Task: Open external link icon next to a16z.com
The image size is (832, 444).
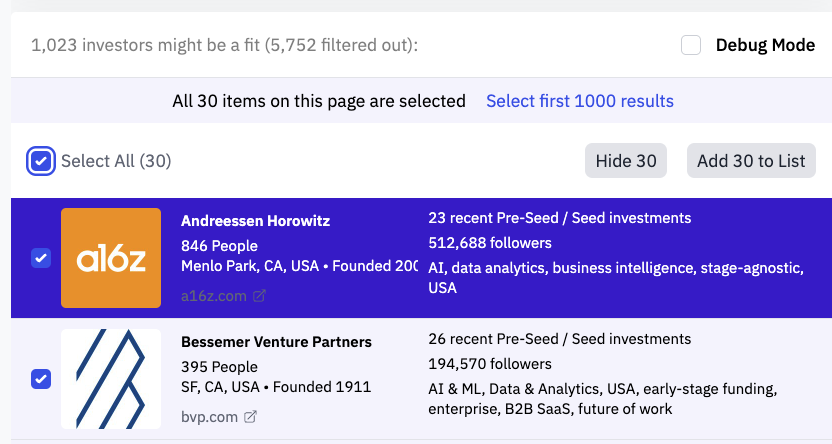Action: click(x=259, y=296)
